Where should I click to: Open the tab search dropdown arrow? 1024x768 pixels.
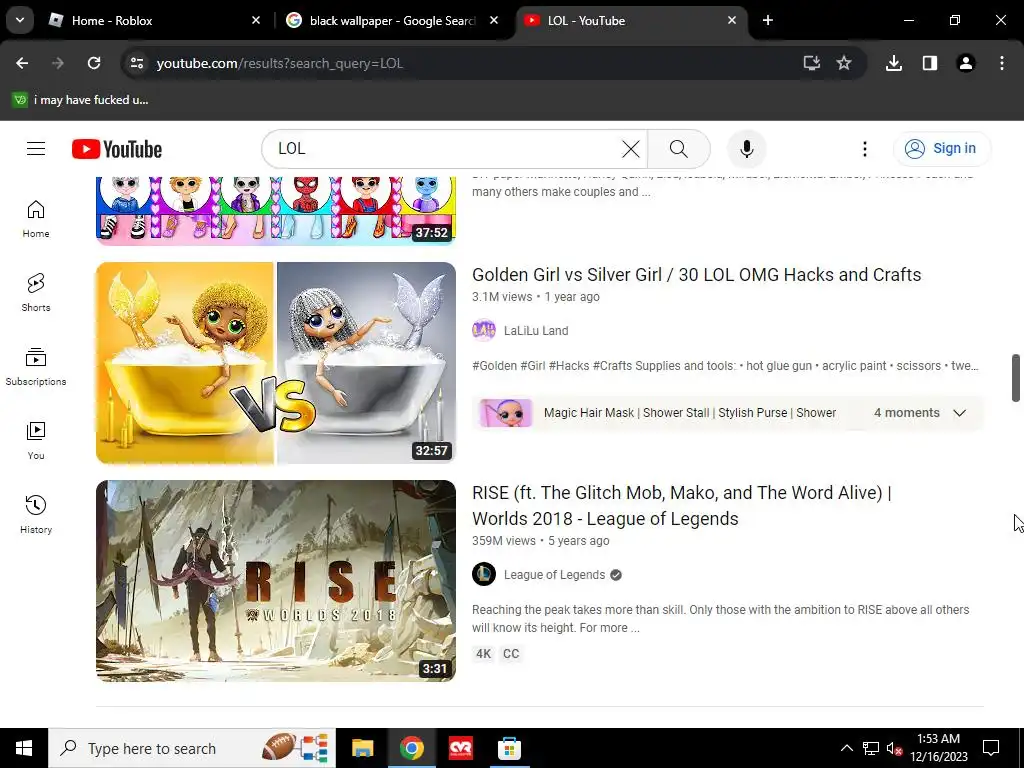tap(20, 20)
